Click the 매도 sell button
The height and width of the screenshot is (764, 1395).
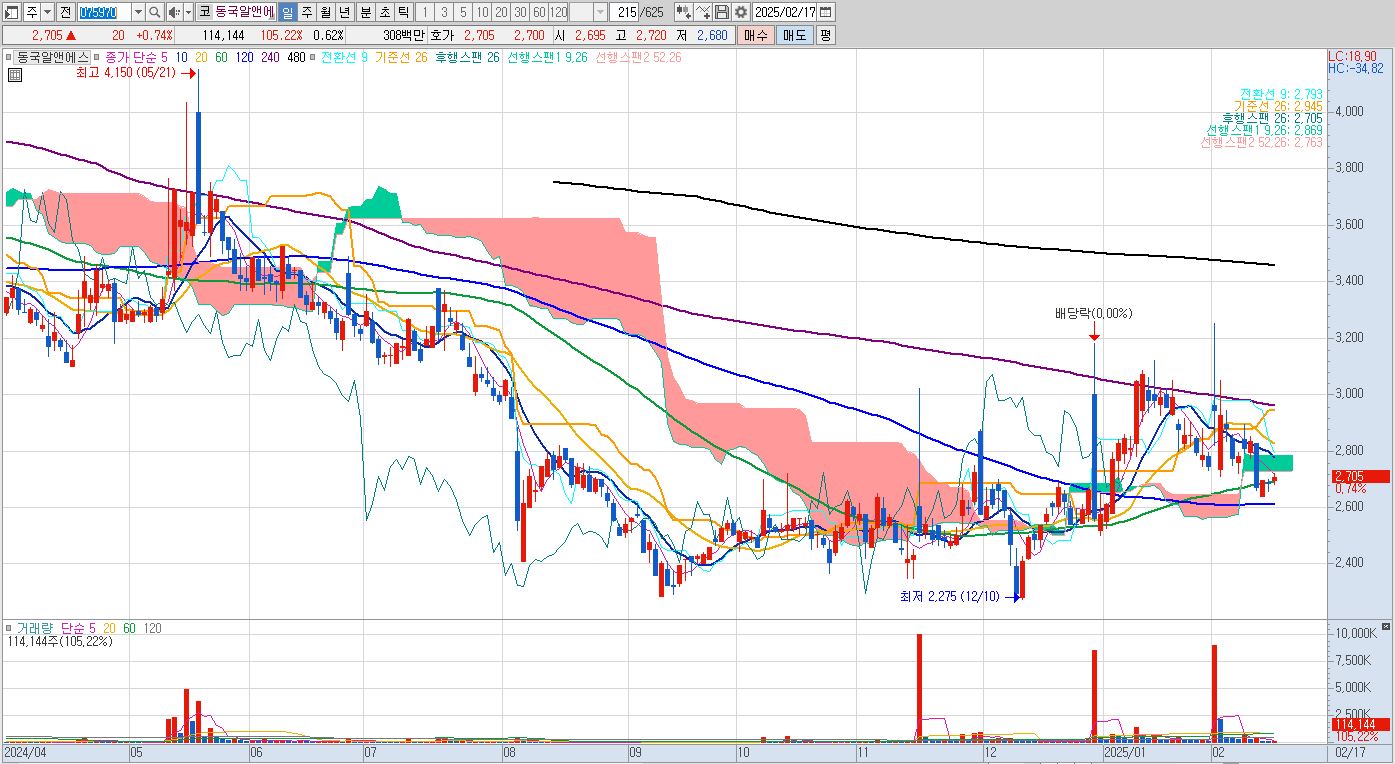pos(794,35)
